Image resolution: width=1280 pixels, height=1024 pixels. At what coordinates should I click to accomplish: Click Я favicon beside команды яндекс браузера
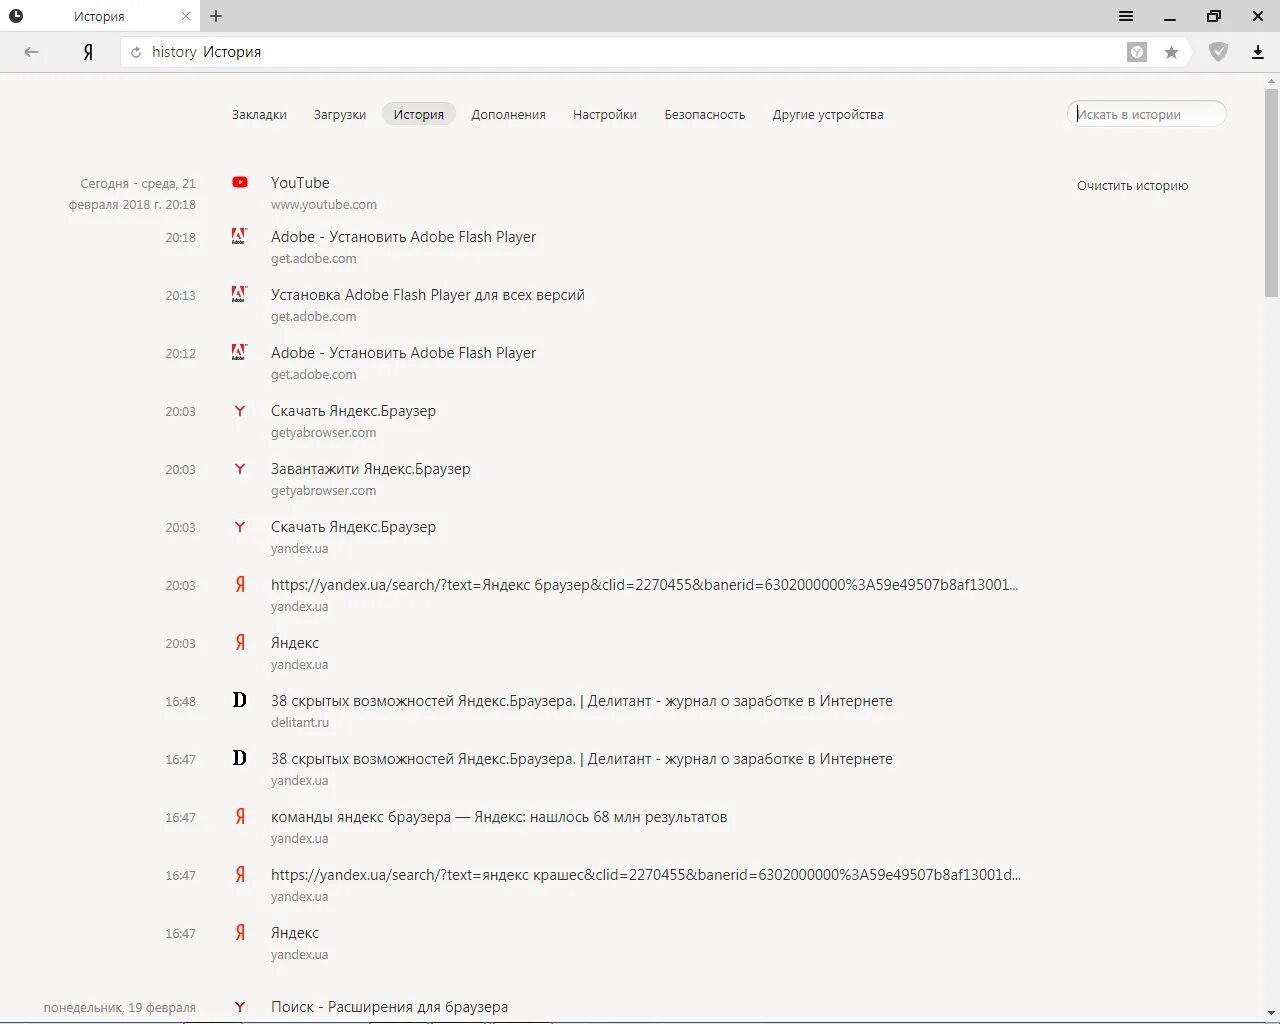click(240, 817)
